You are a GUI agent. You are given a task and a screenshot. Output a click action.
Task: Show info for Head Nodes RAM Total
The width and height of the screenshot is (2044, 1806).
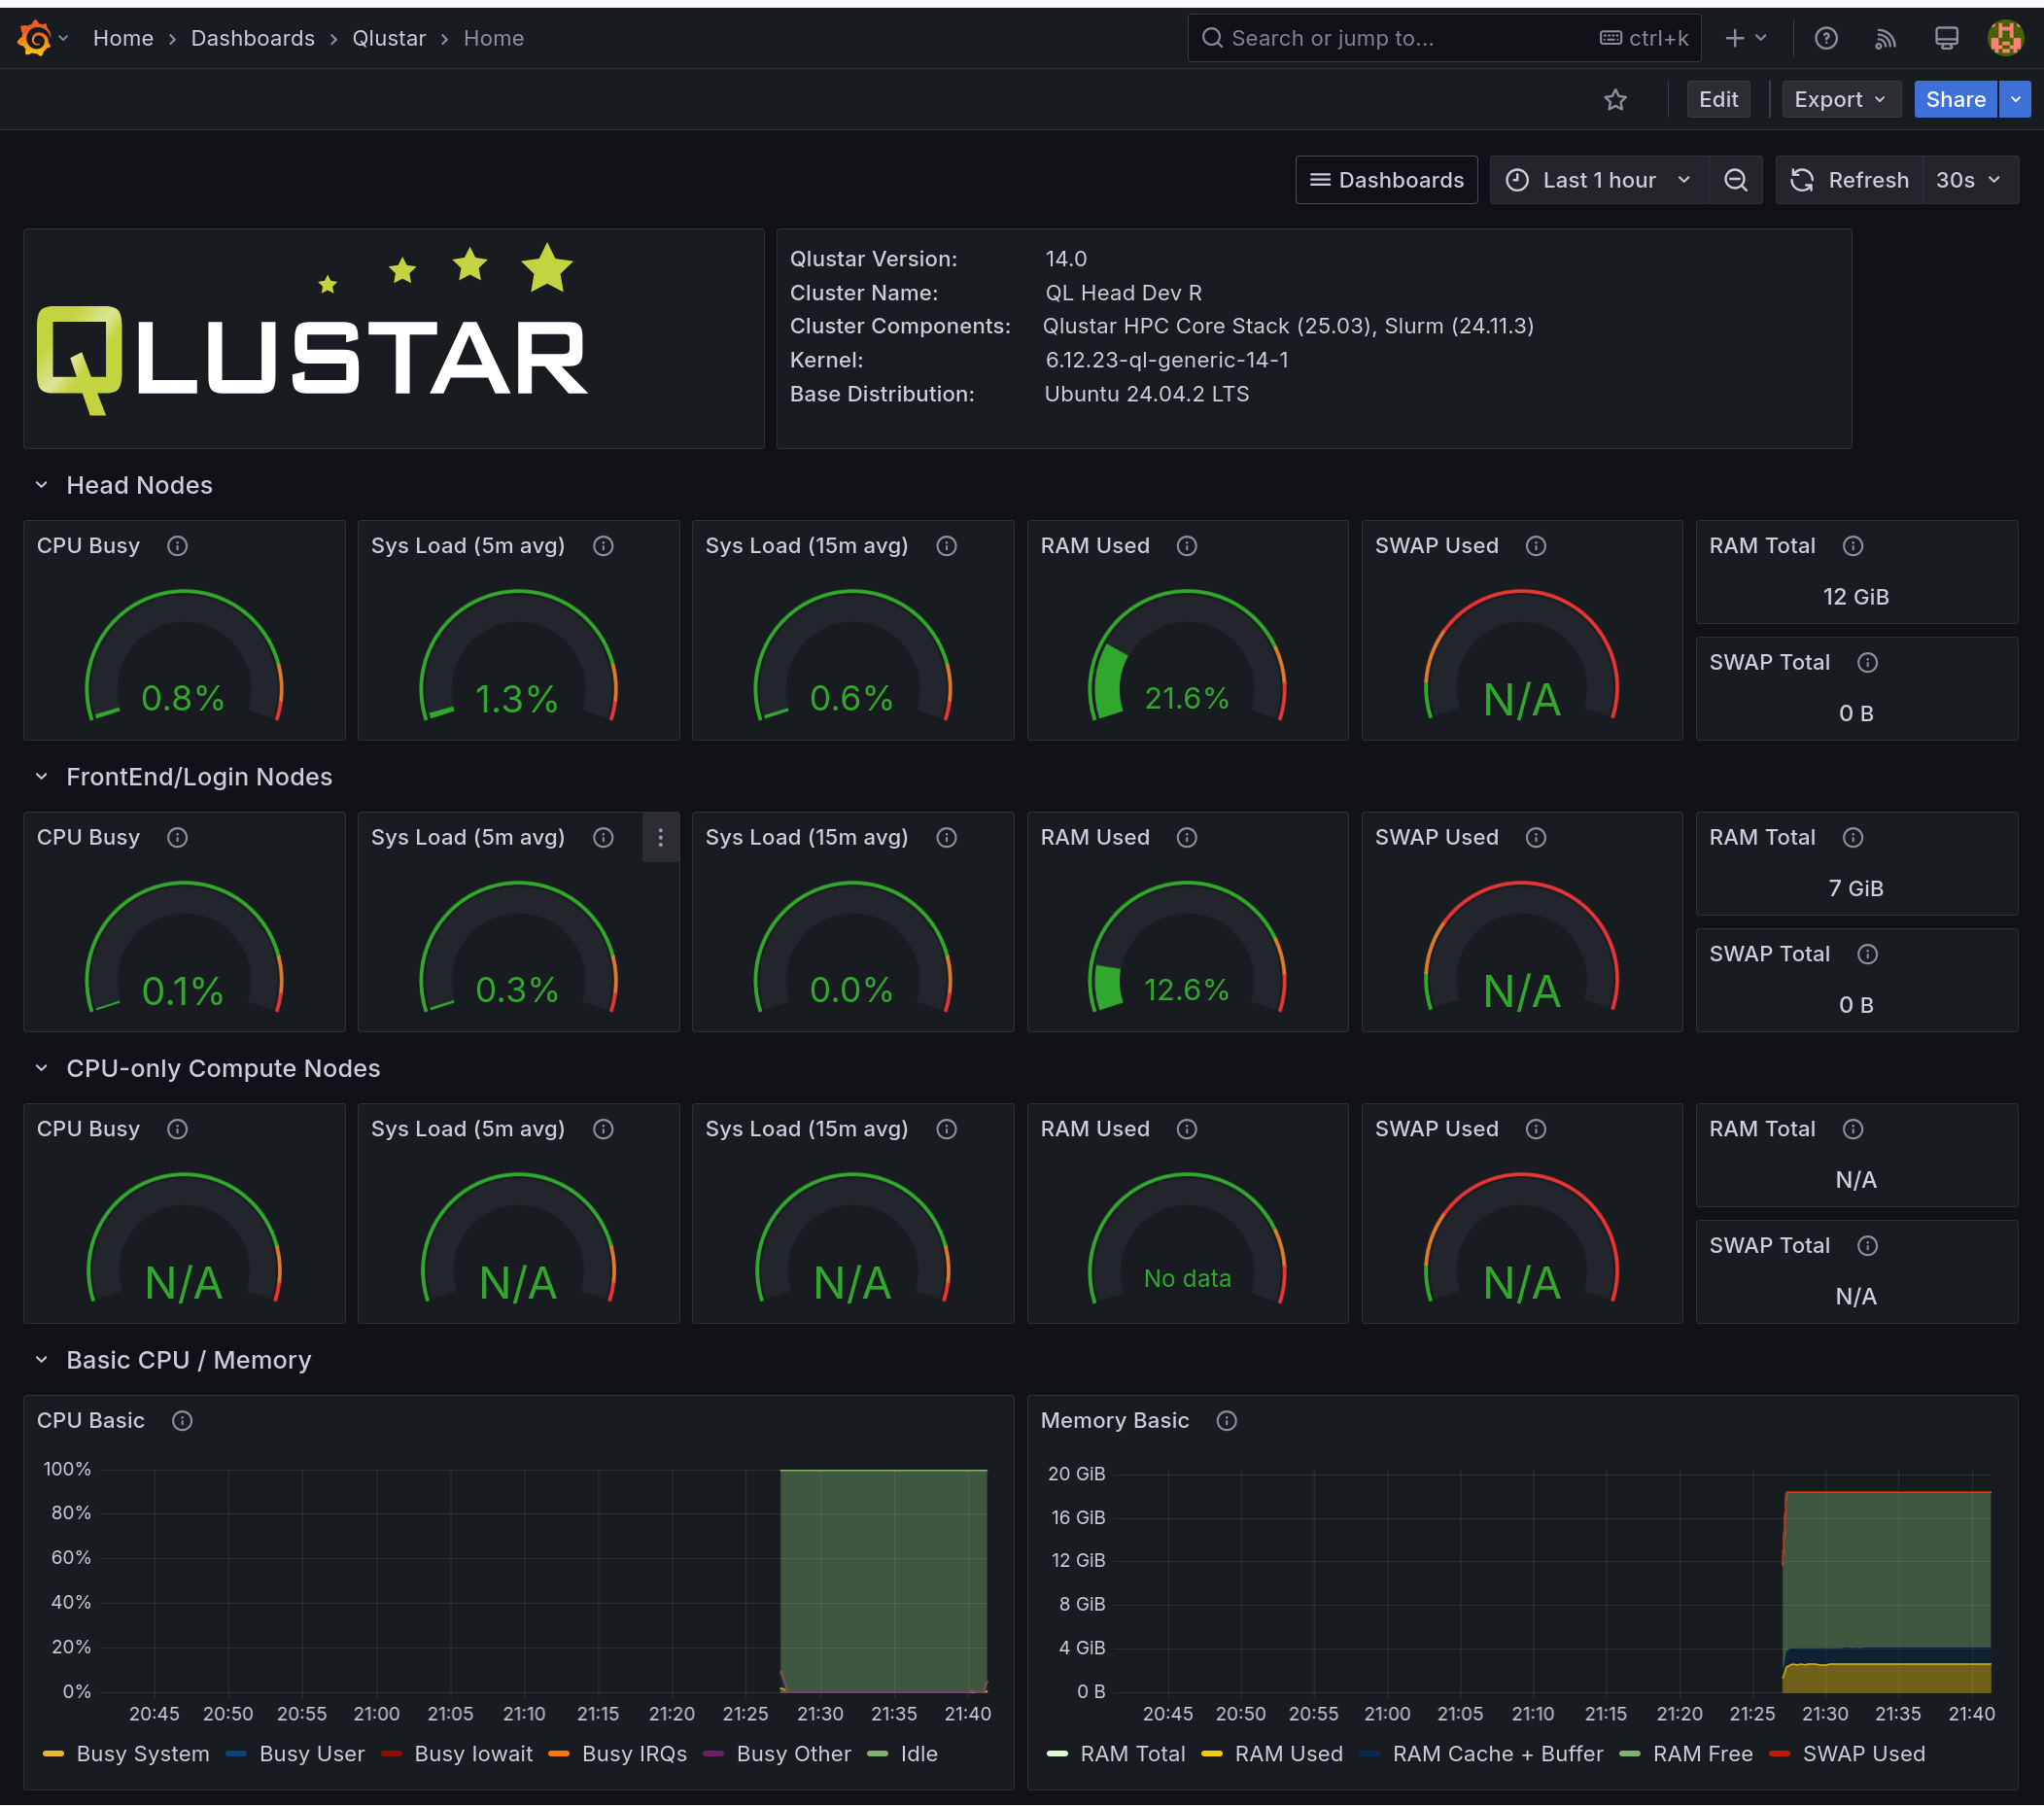point(1852,546)
